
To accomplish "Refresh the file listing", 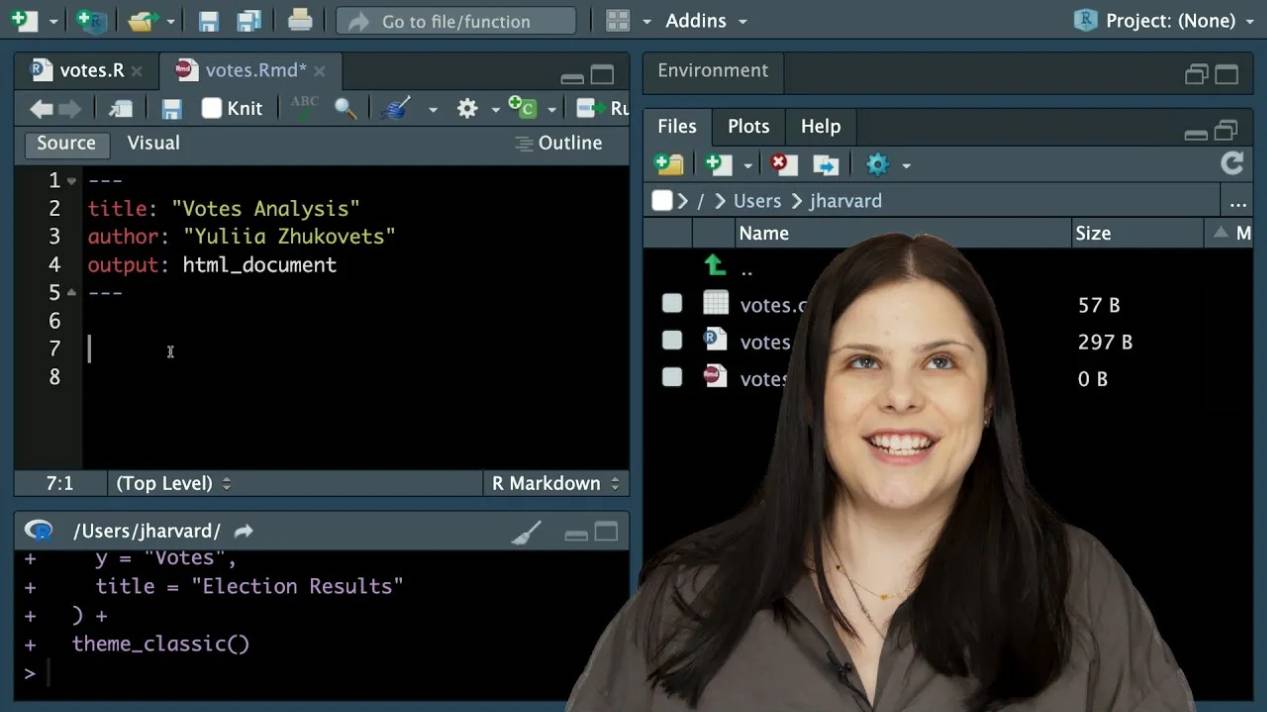I will (x=1232, y=164).
